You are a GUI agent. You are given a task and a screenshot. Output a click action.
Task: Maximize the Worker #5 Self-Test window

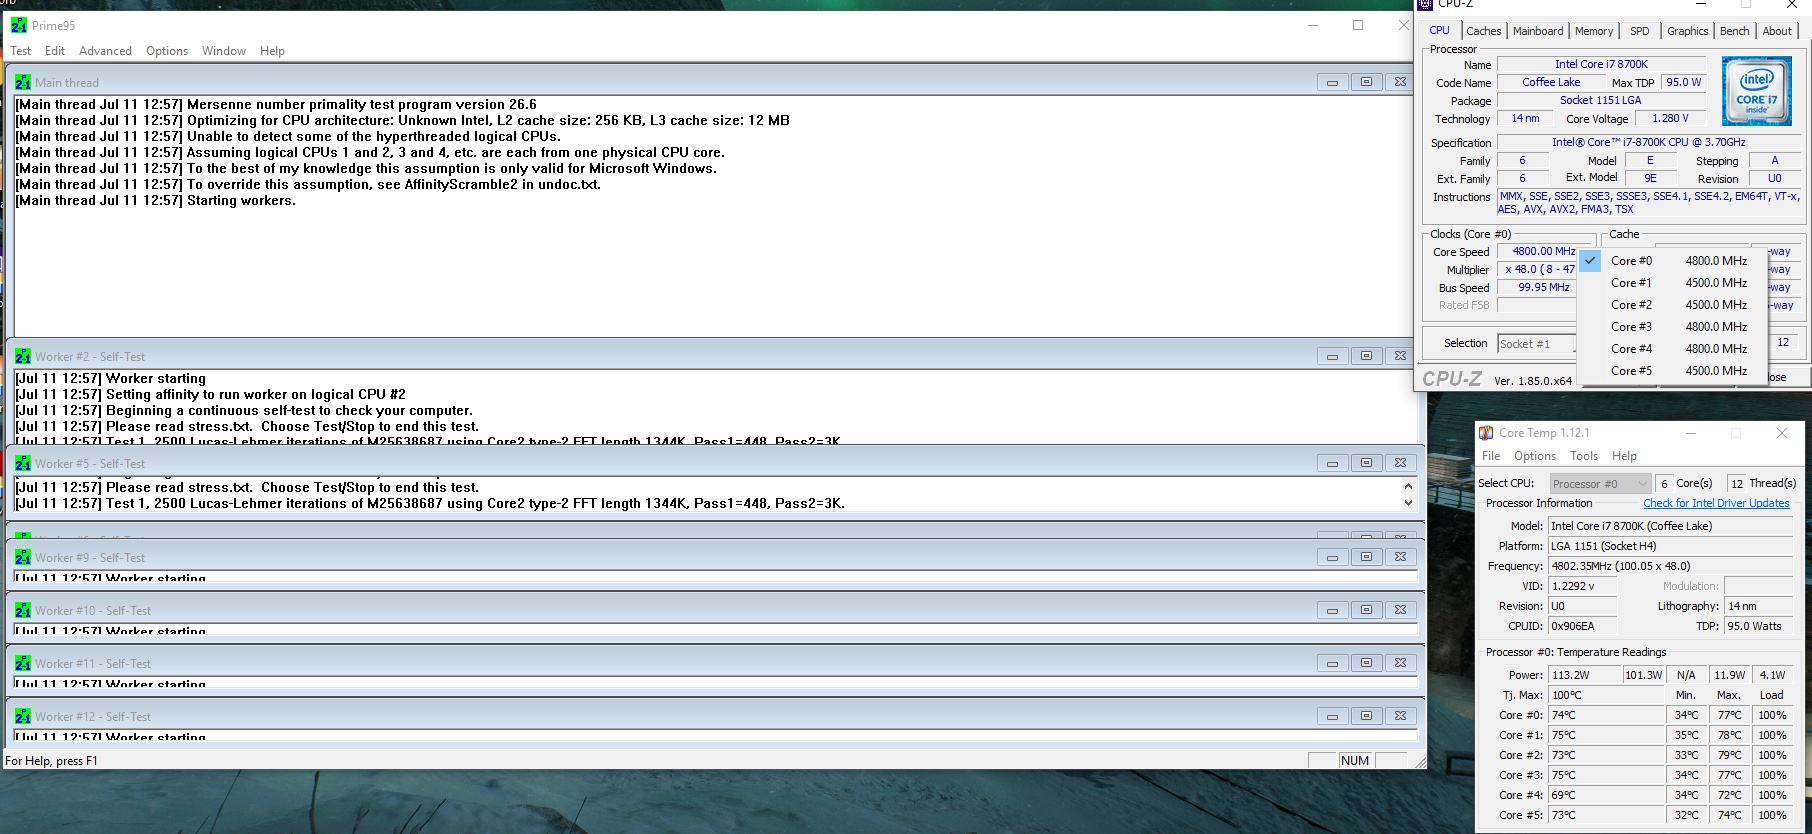(x=1366, y=463)
